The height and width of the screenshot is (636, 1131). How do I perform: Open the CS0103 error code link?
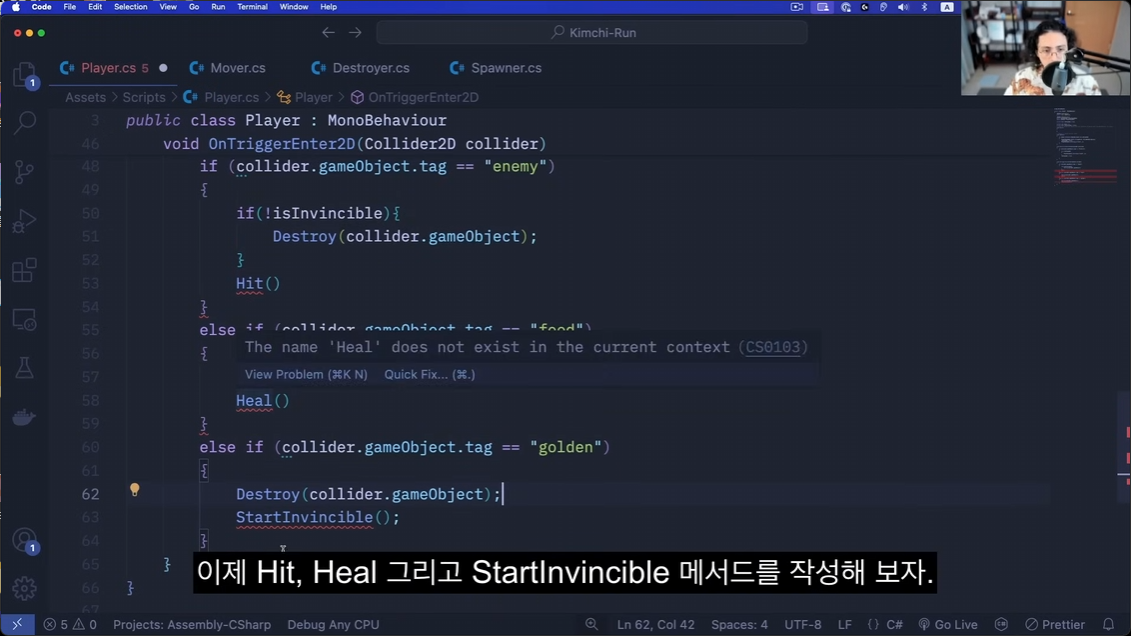coord(773,347)
